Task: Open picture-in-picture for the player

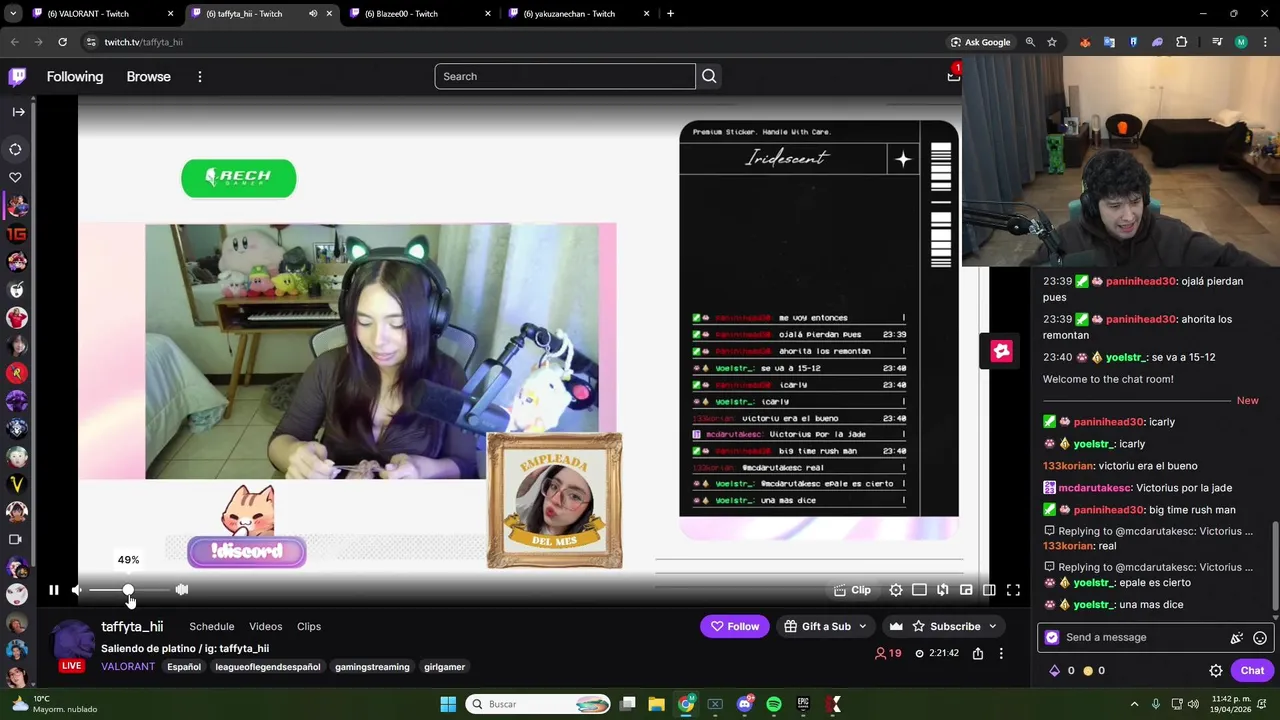Action: point(966,590)
